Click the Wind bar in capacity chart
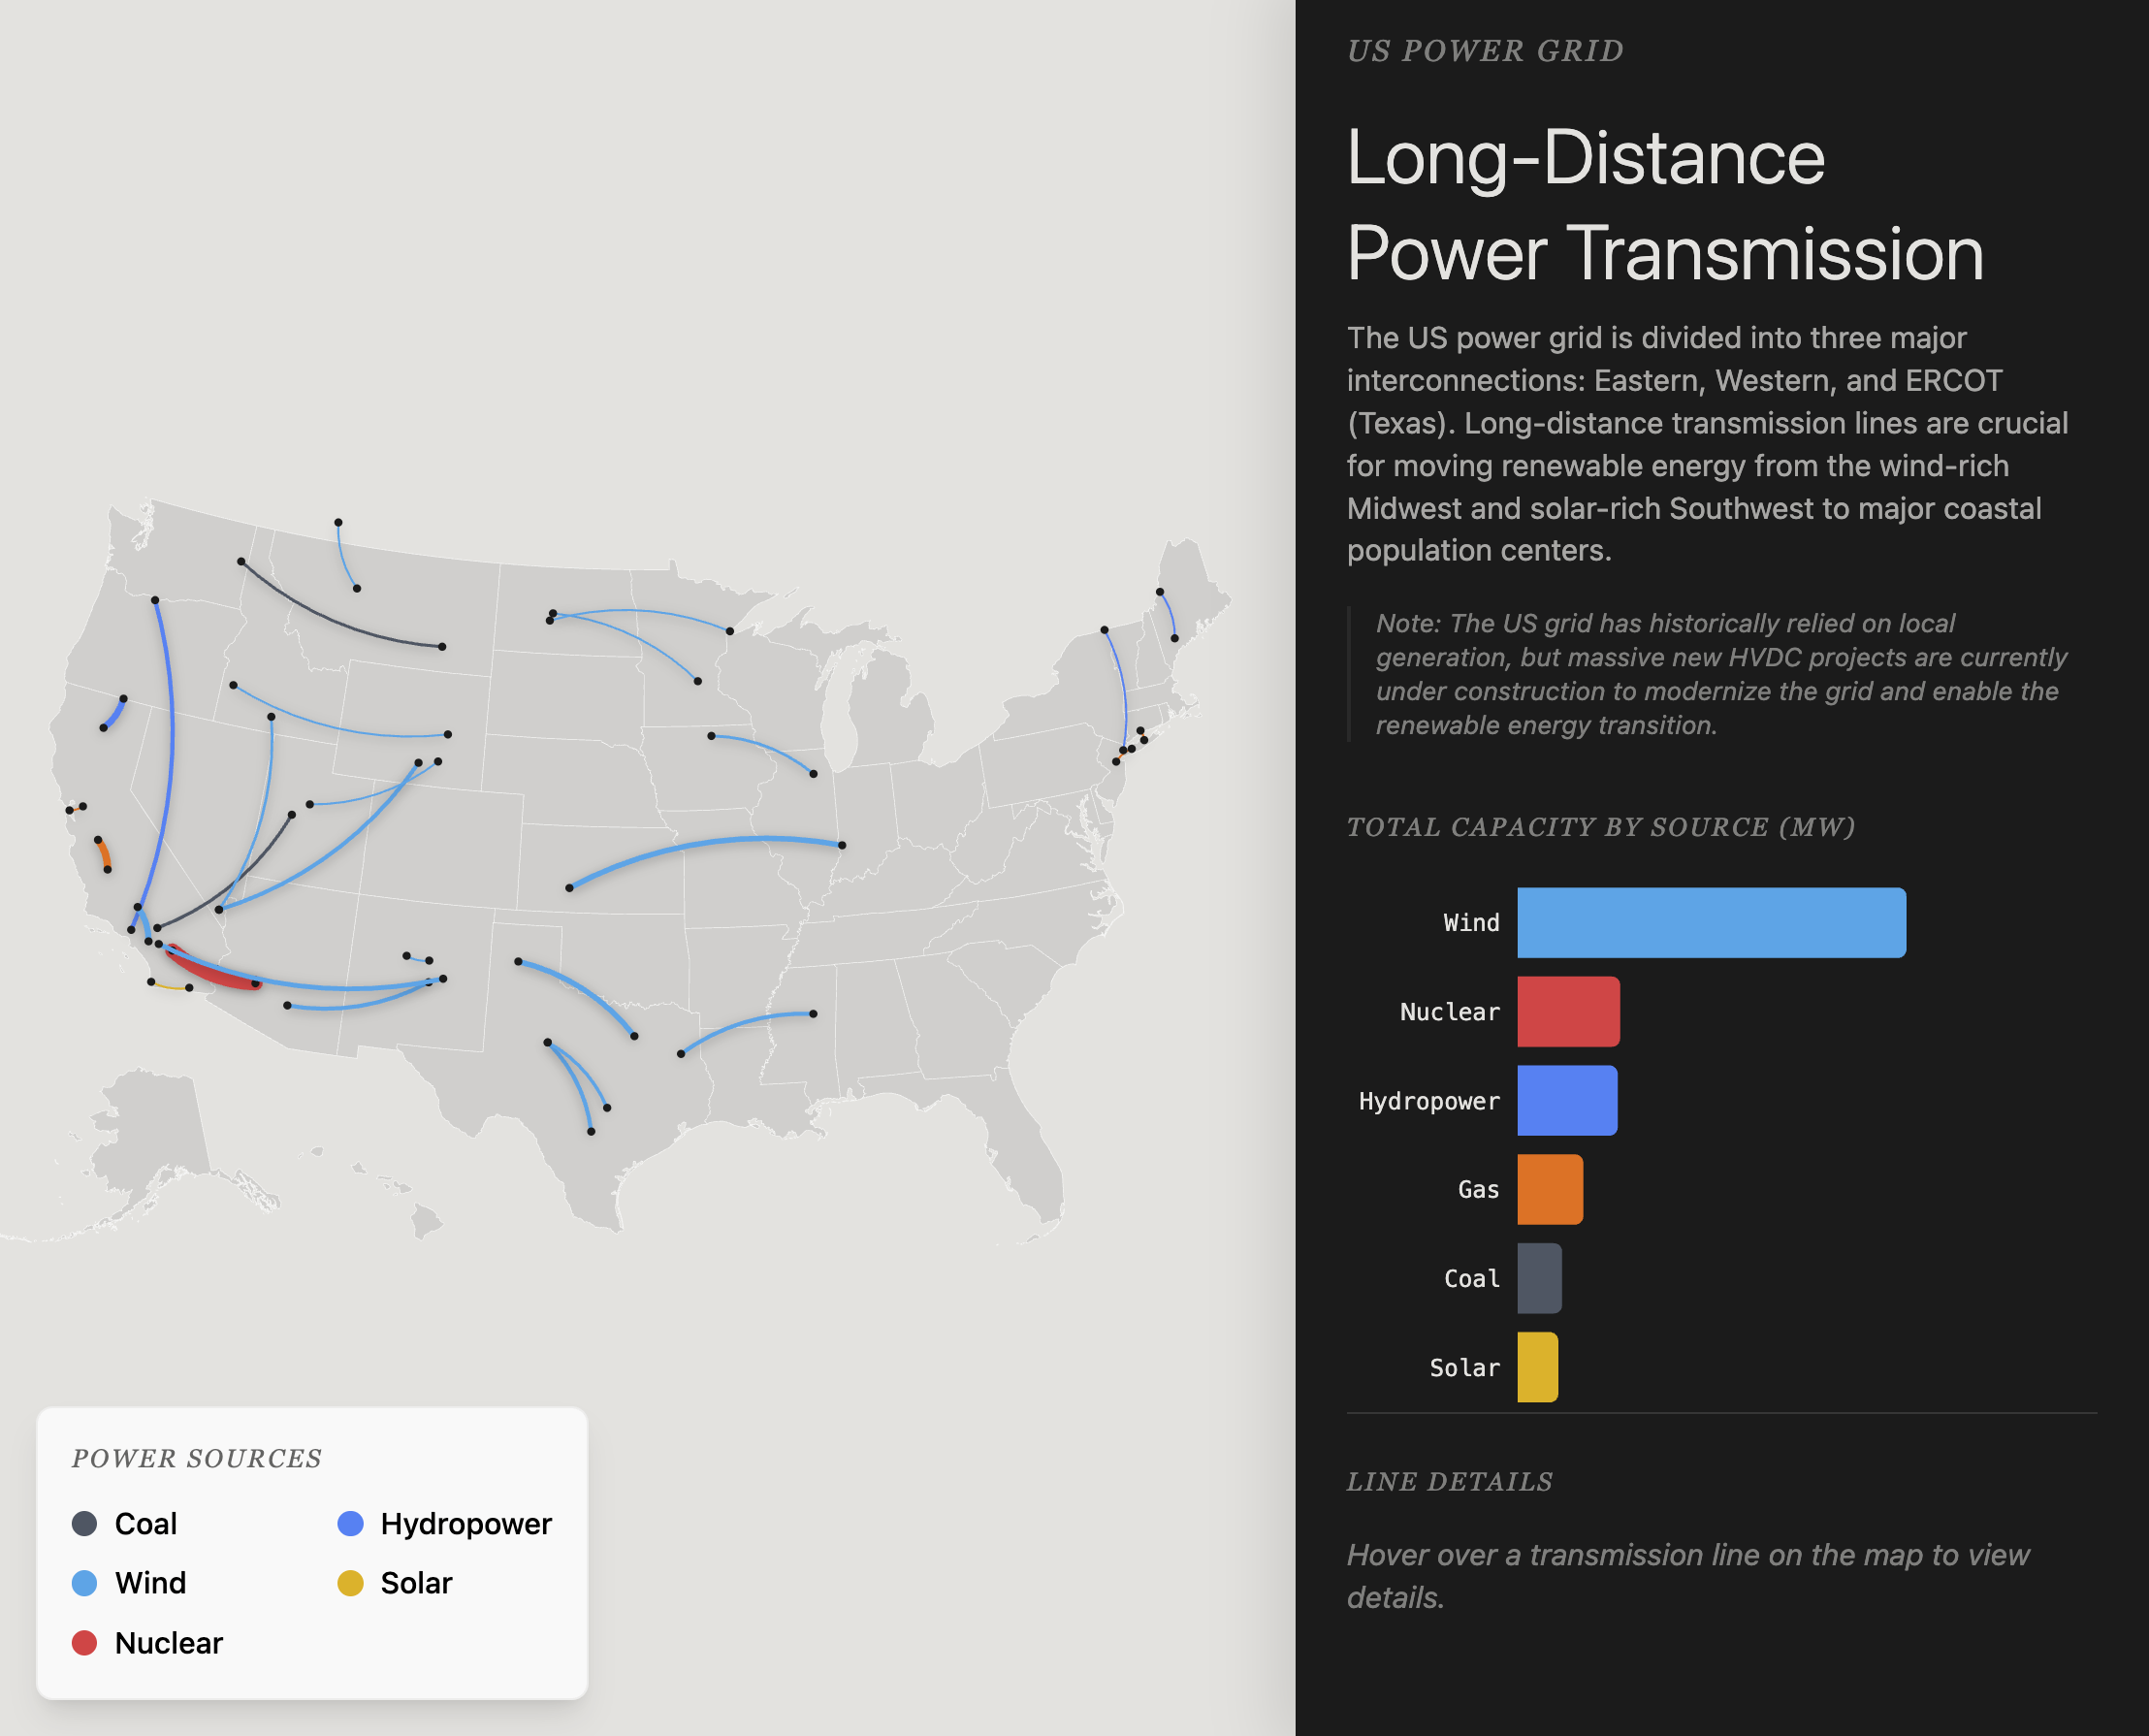The height and width of the screenshot is (1736, 2149). (1710, 922)
